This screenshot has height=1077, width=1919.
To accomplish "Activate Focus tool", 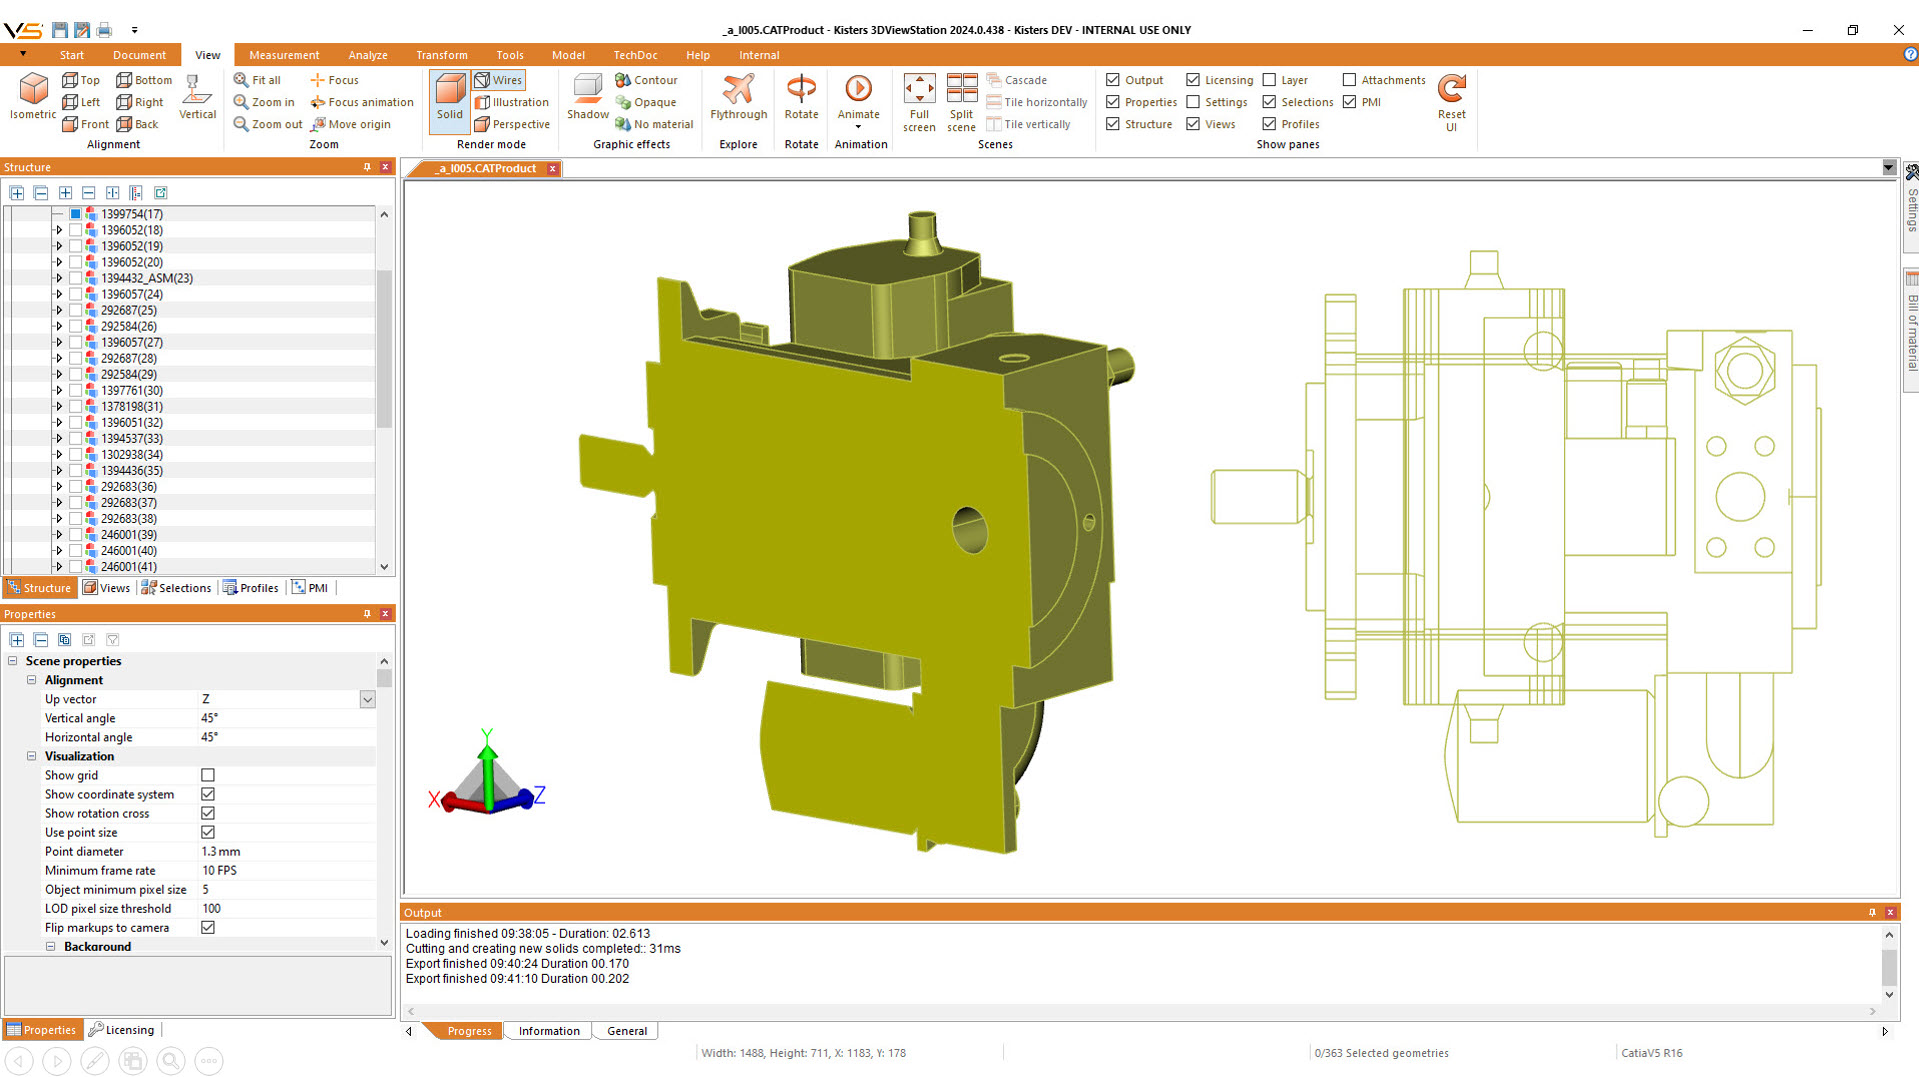I will (334, 80).
